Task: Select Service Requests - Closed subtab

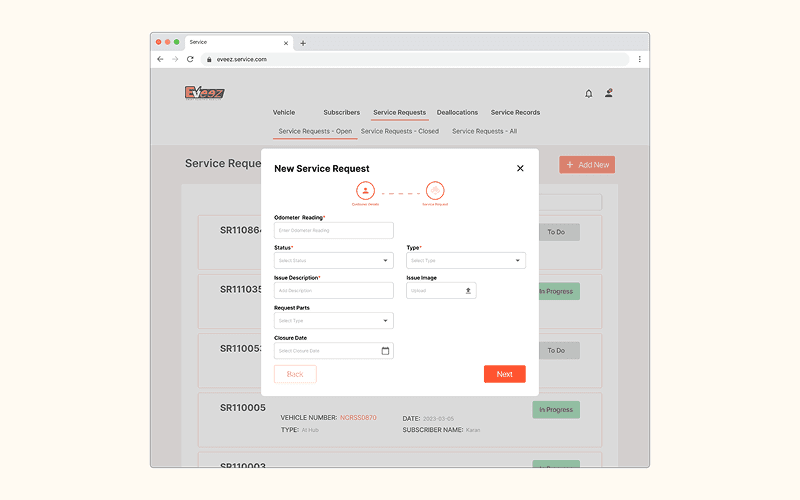Action: tap(399, 131)
